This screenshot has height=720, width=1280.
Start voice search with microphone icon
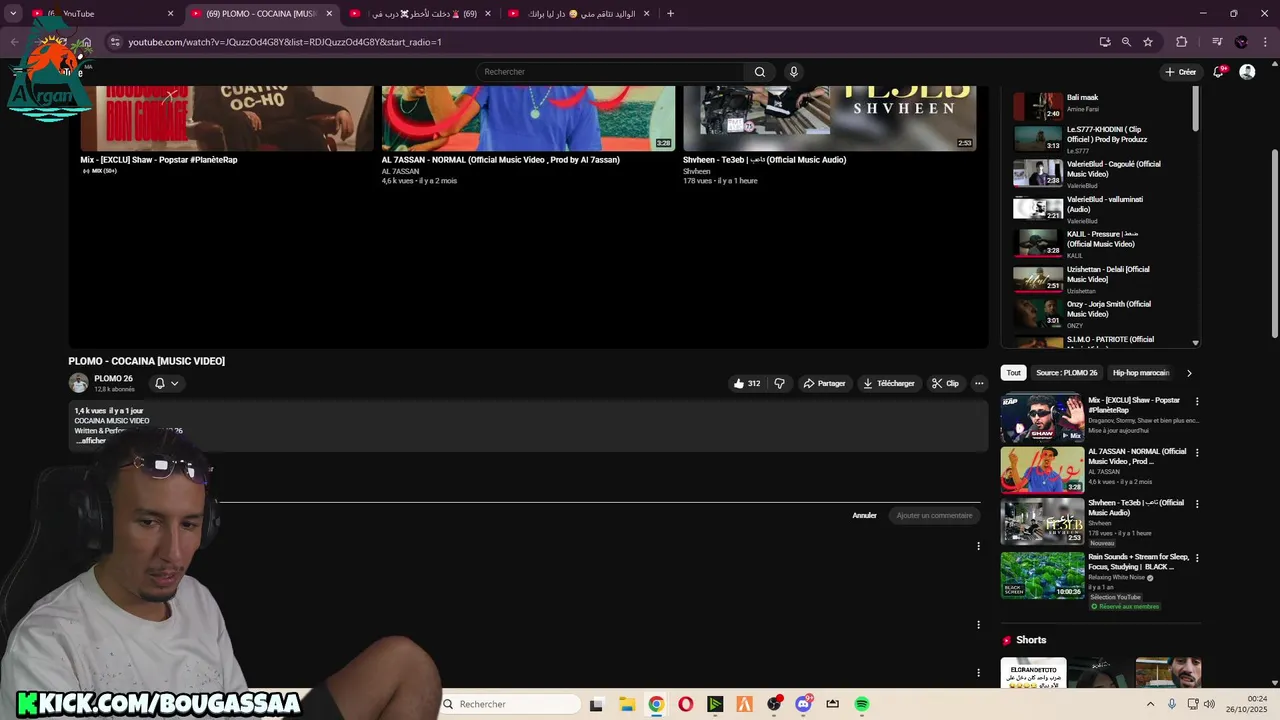(793, 72)
